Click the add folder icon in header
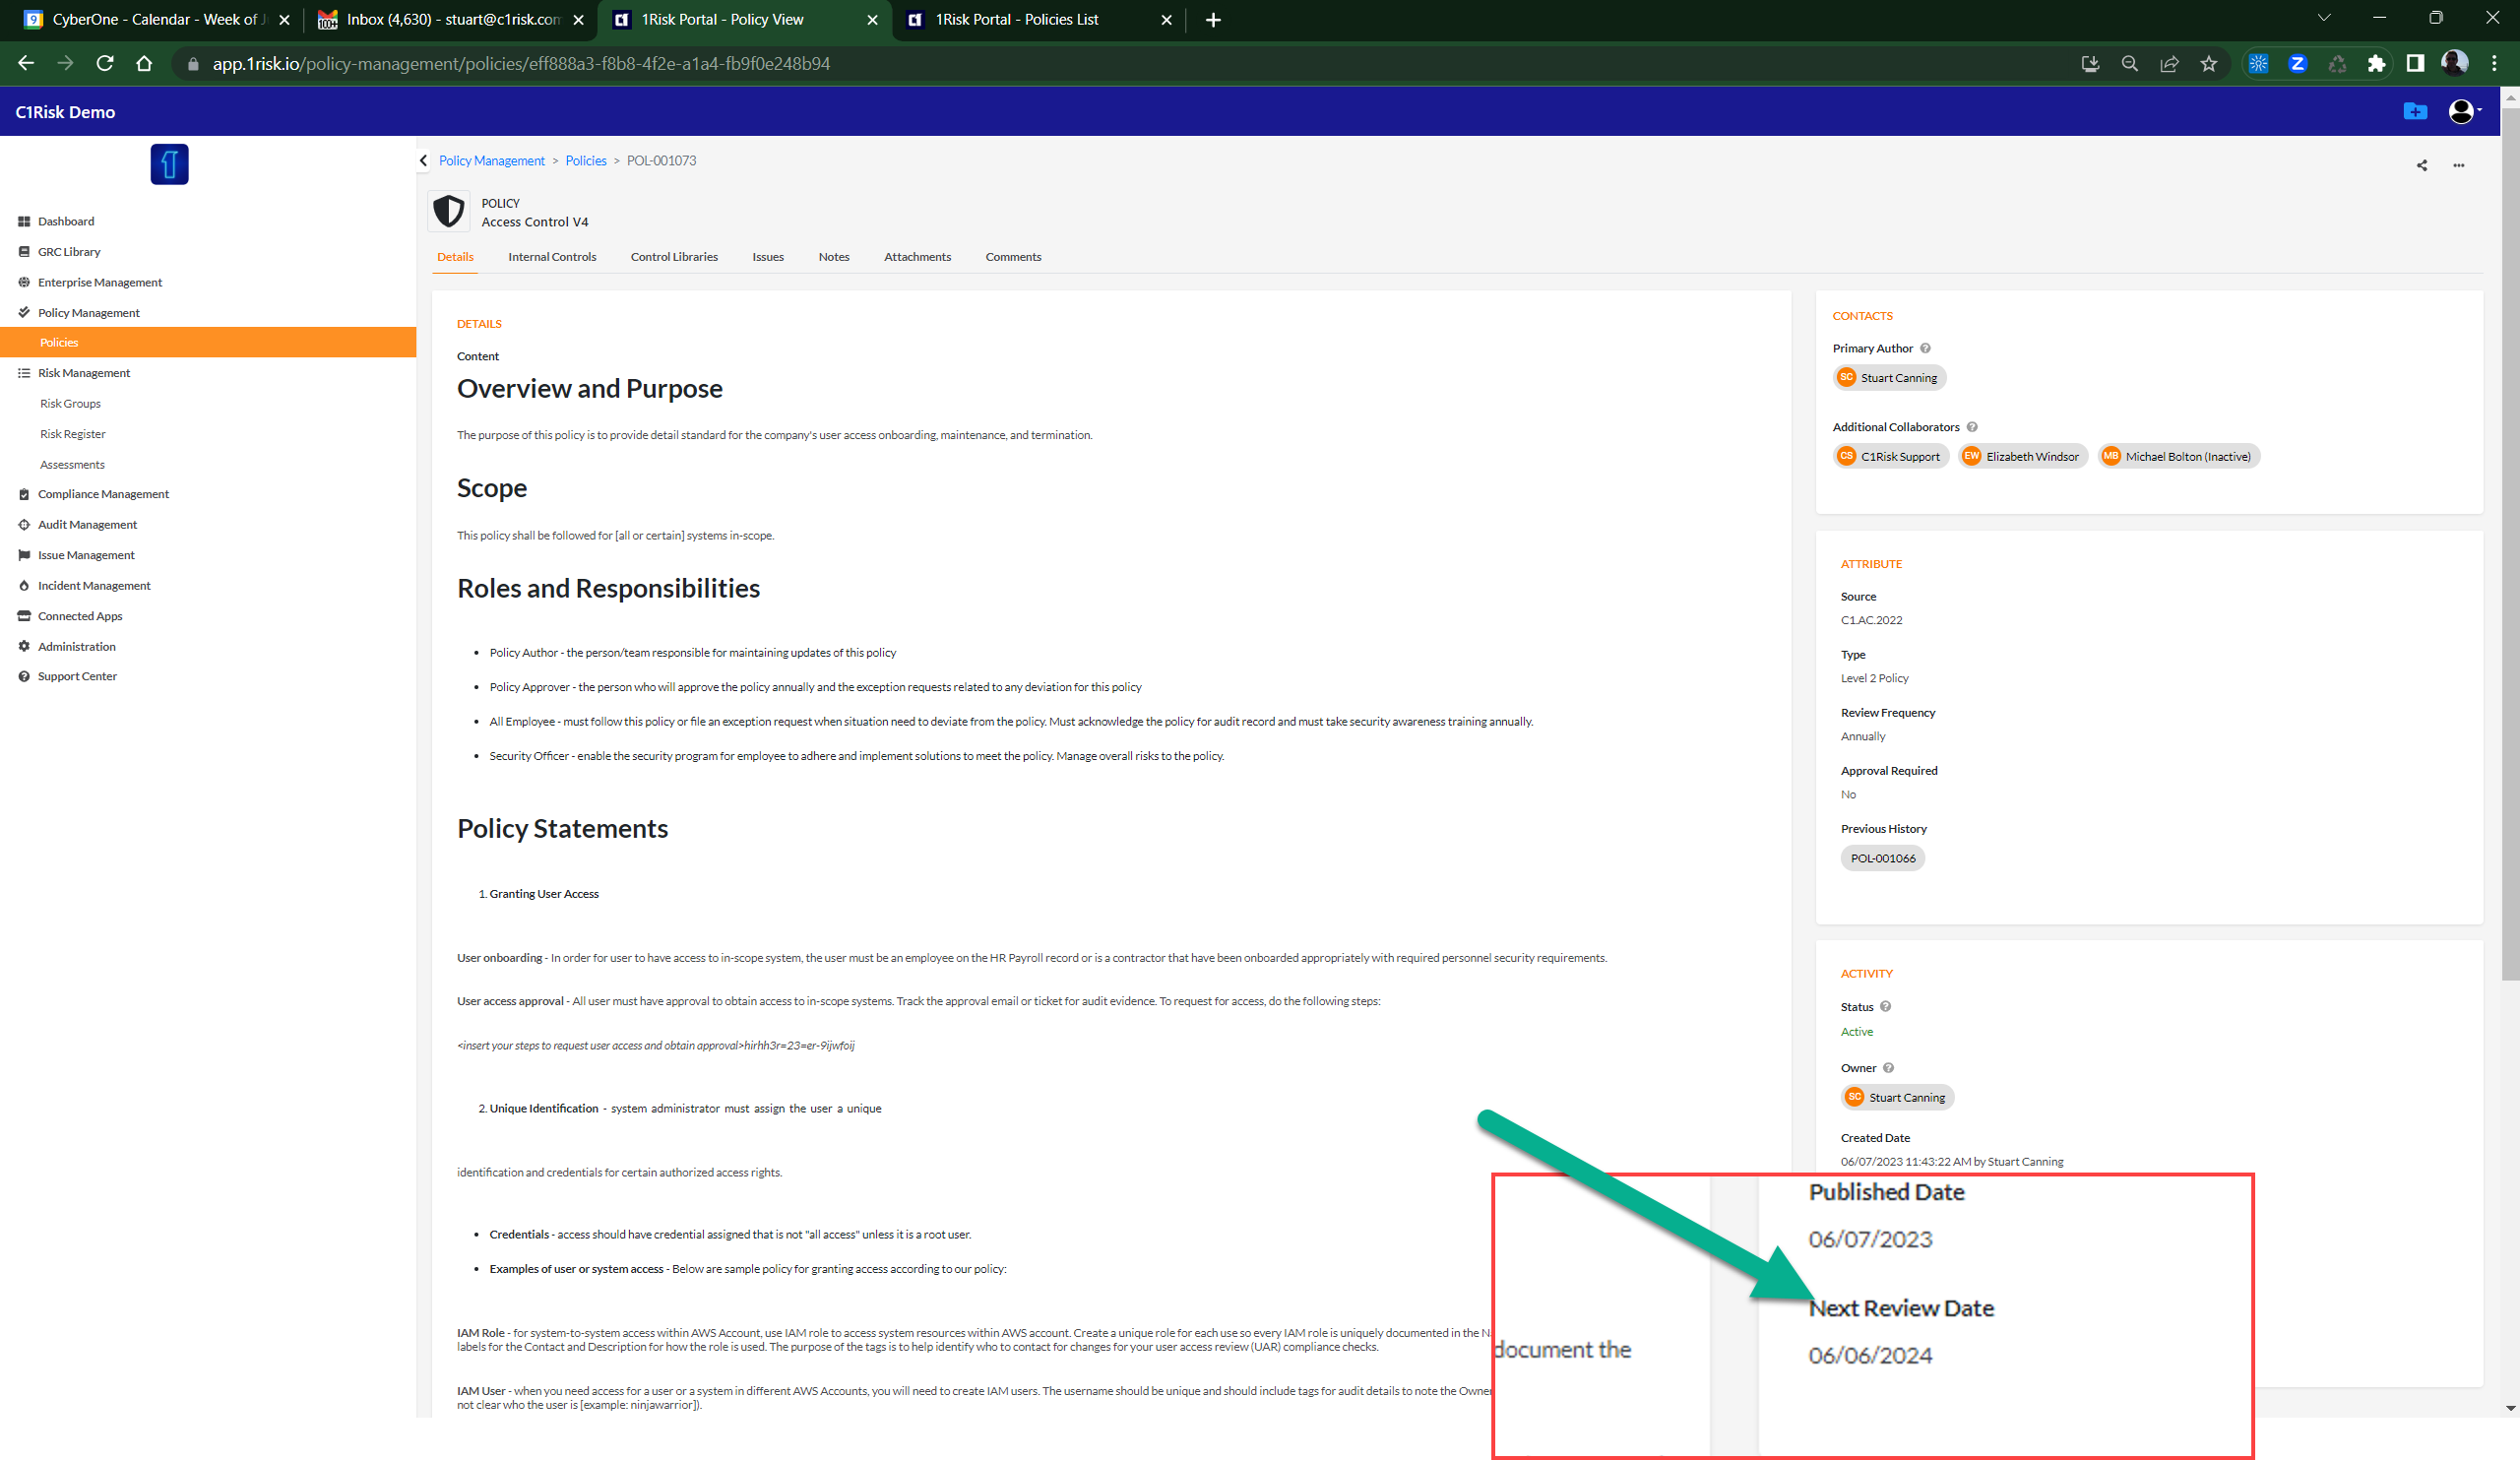2520x1460 pixels. point(2414,111)
